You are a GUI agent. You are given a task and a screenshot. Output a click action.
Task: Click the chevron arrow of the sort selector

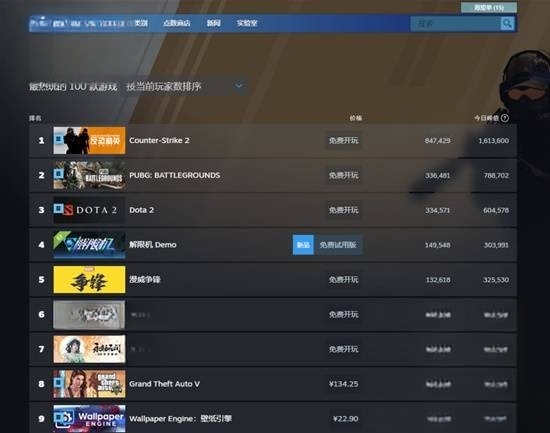239,86
